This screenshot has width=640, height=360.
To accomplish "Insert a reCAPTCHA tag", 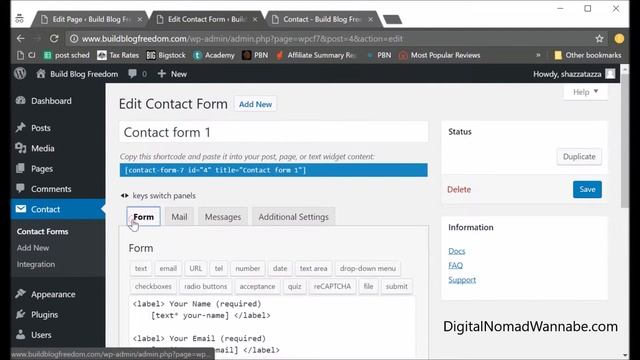I will click(x=332, y=287).
